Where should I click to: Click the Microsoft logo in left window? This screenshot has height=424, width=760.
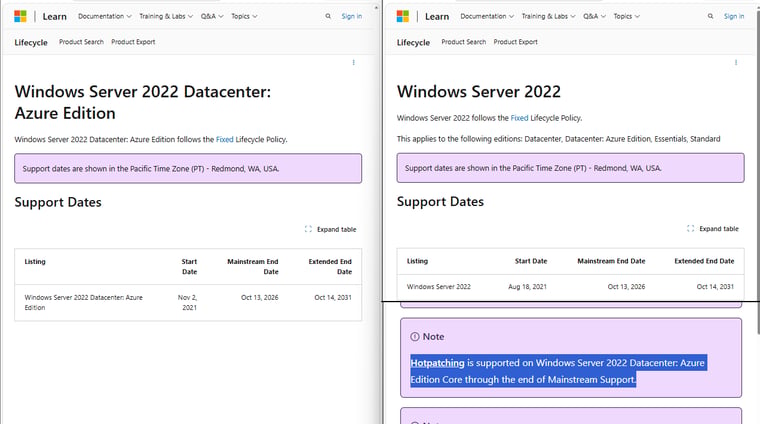pos(20,16)
